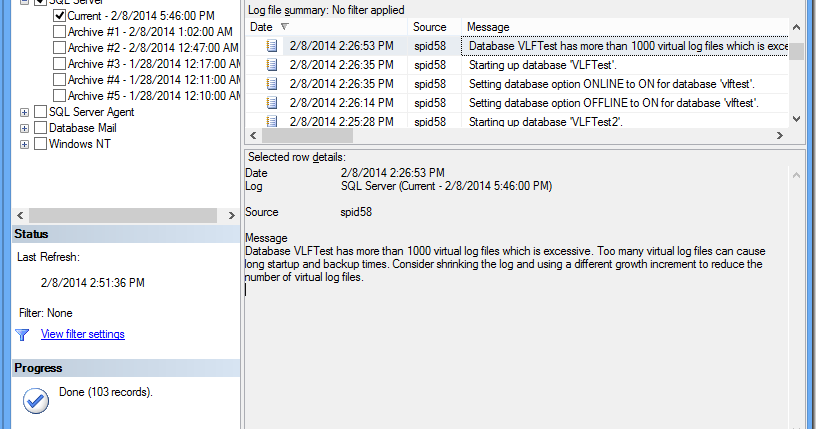Click the log icon for 2:26:14 PM row

coord(271,103)
